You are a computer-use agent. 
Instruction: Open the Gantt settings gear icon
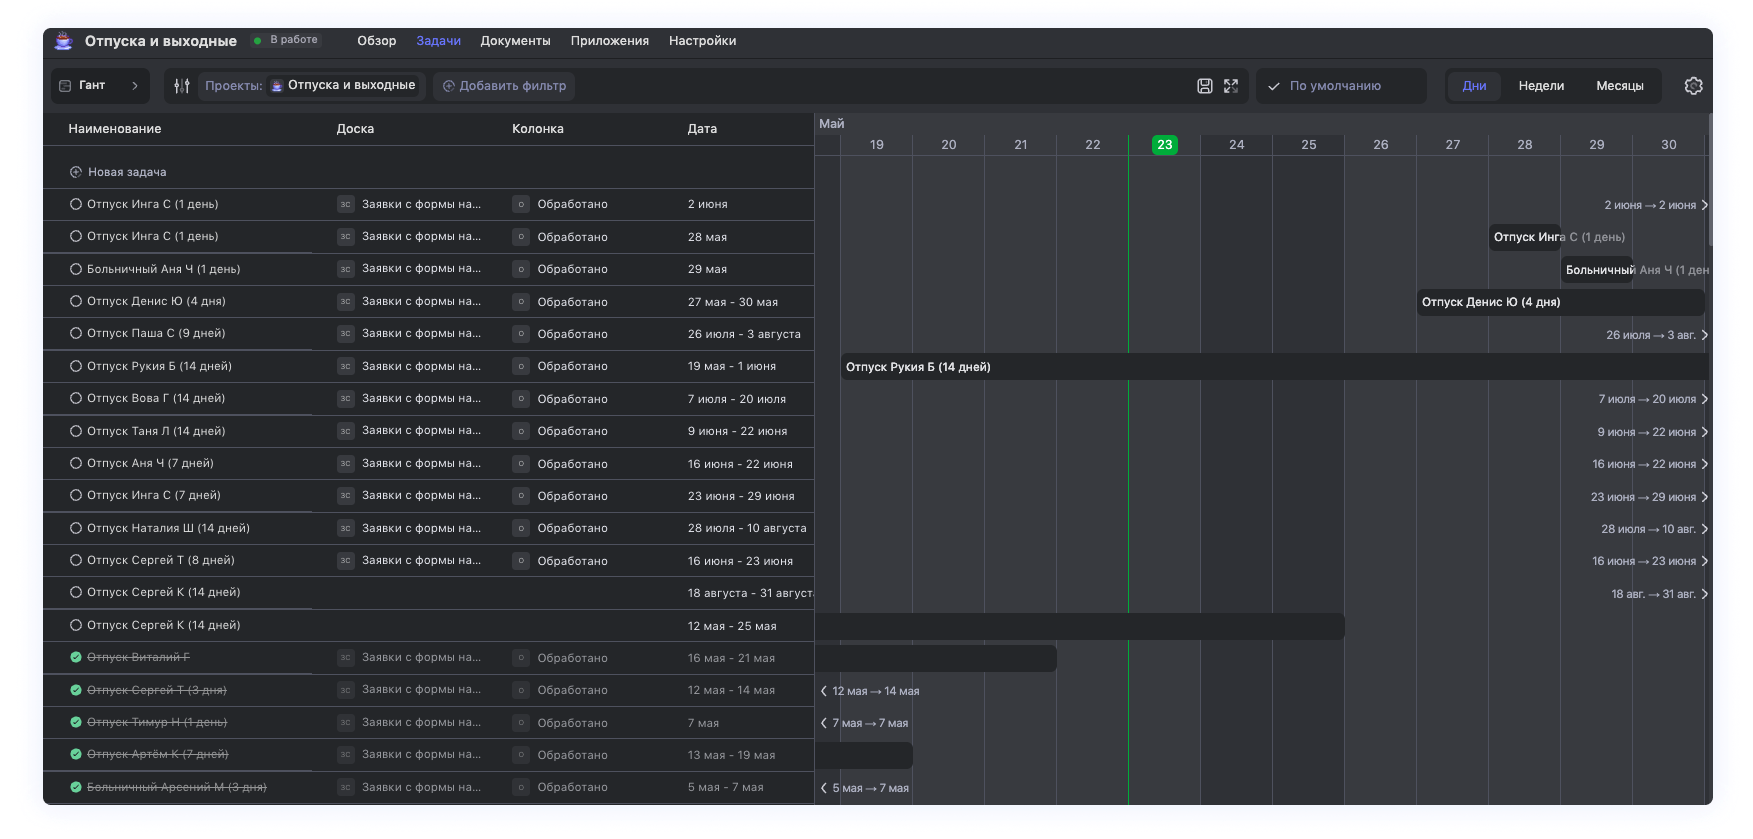(1693, 86)
